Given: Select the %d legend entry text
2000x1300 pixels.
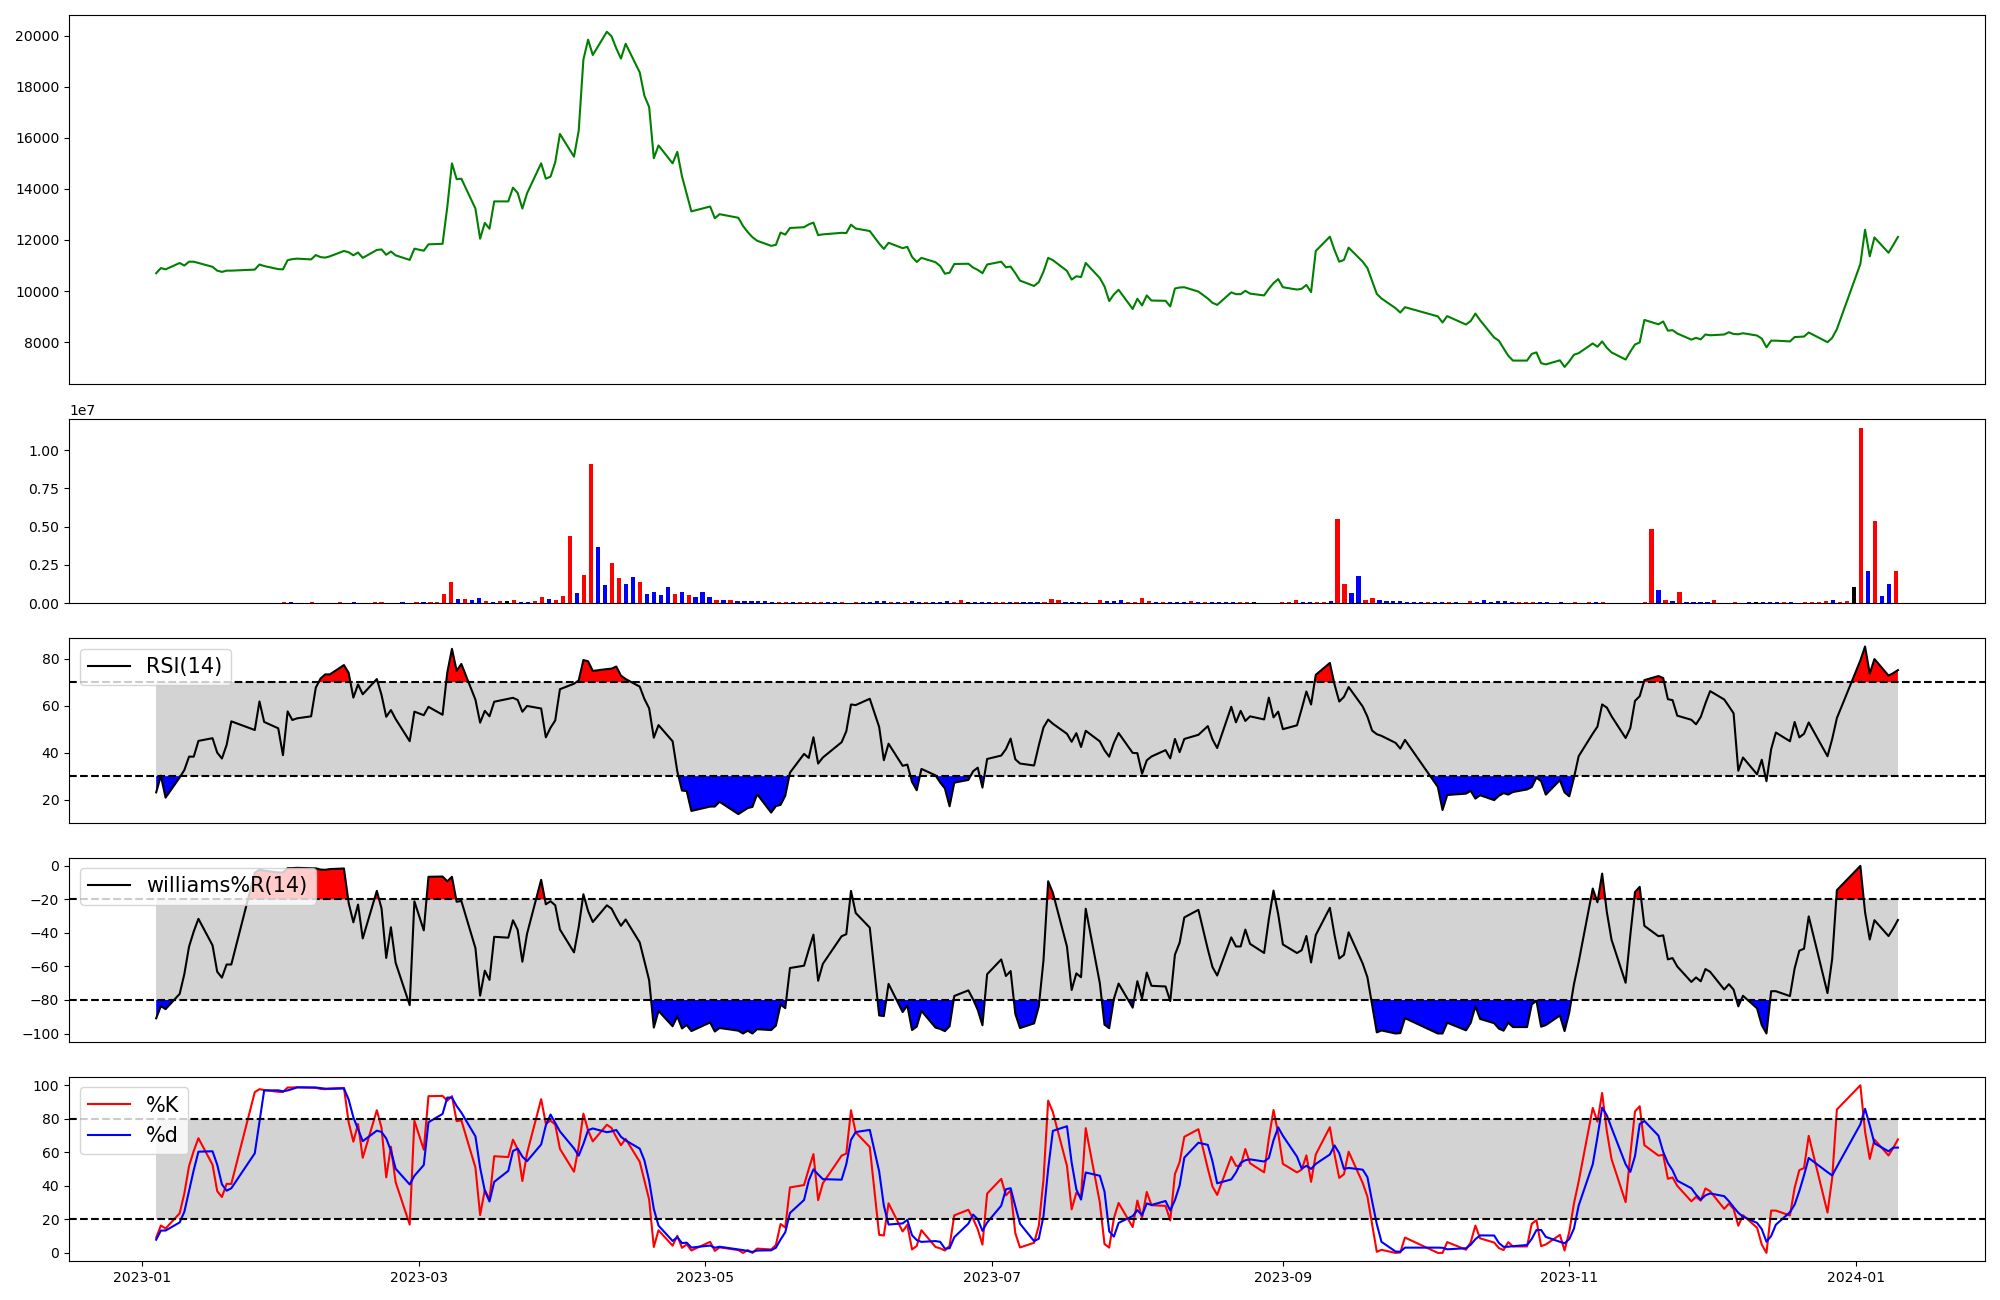Looking at the screenshot, I should click(x=162, y=1135).
